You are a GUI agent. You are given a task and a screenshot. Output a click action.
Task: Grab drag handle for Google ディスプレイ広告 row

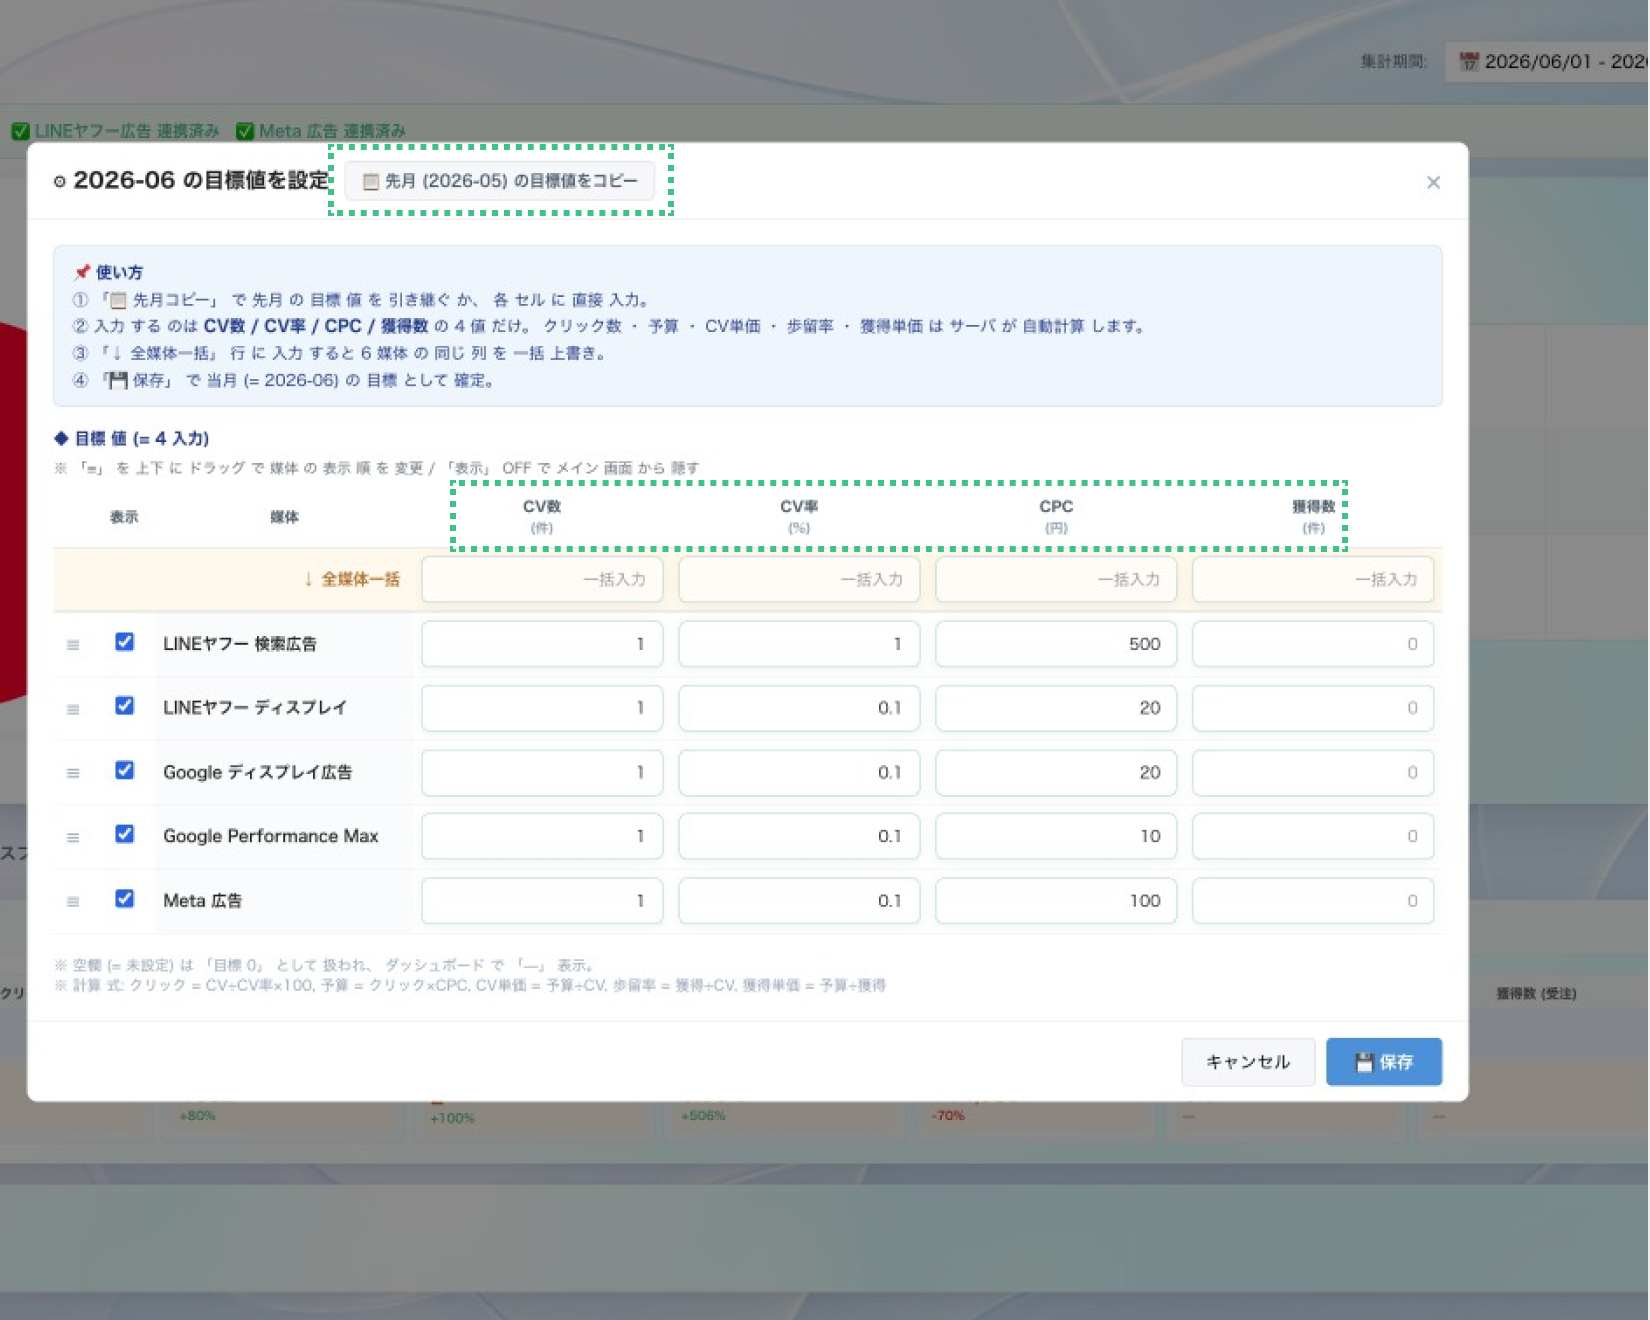click(x=73, y=773)
